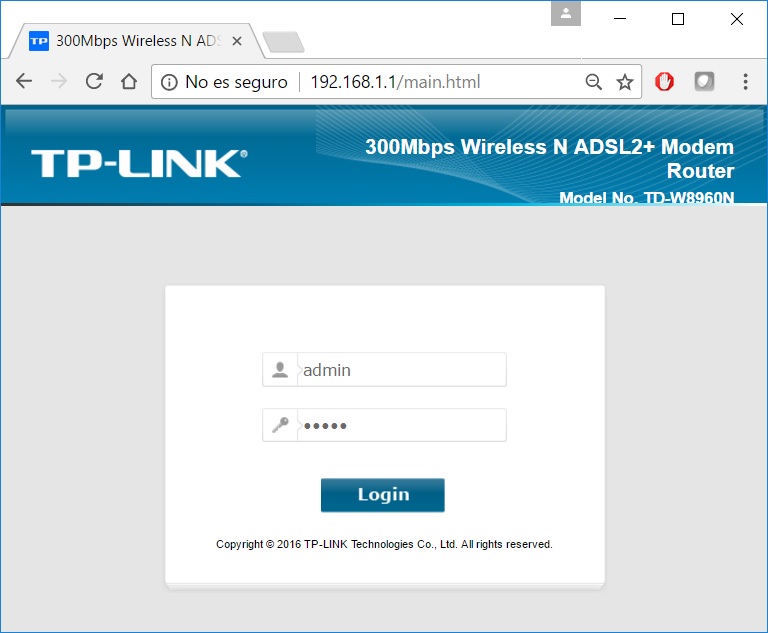Click the 'No es seguro' security label
The height and width of the screenshot is (633, 768).
point(236,82)
